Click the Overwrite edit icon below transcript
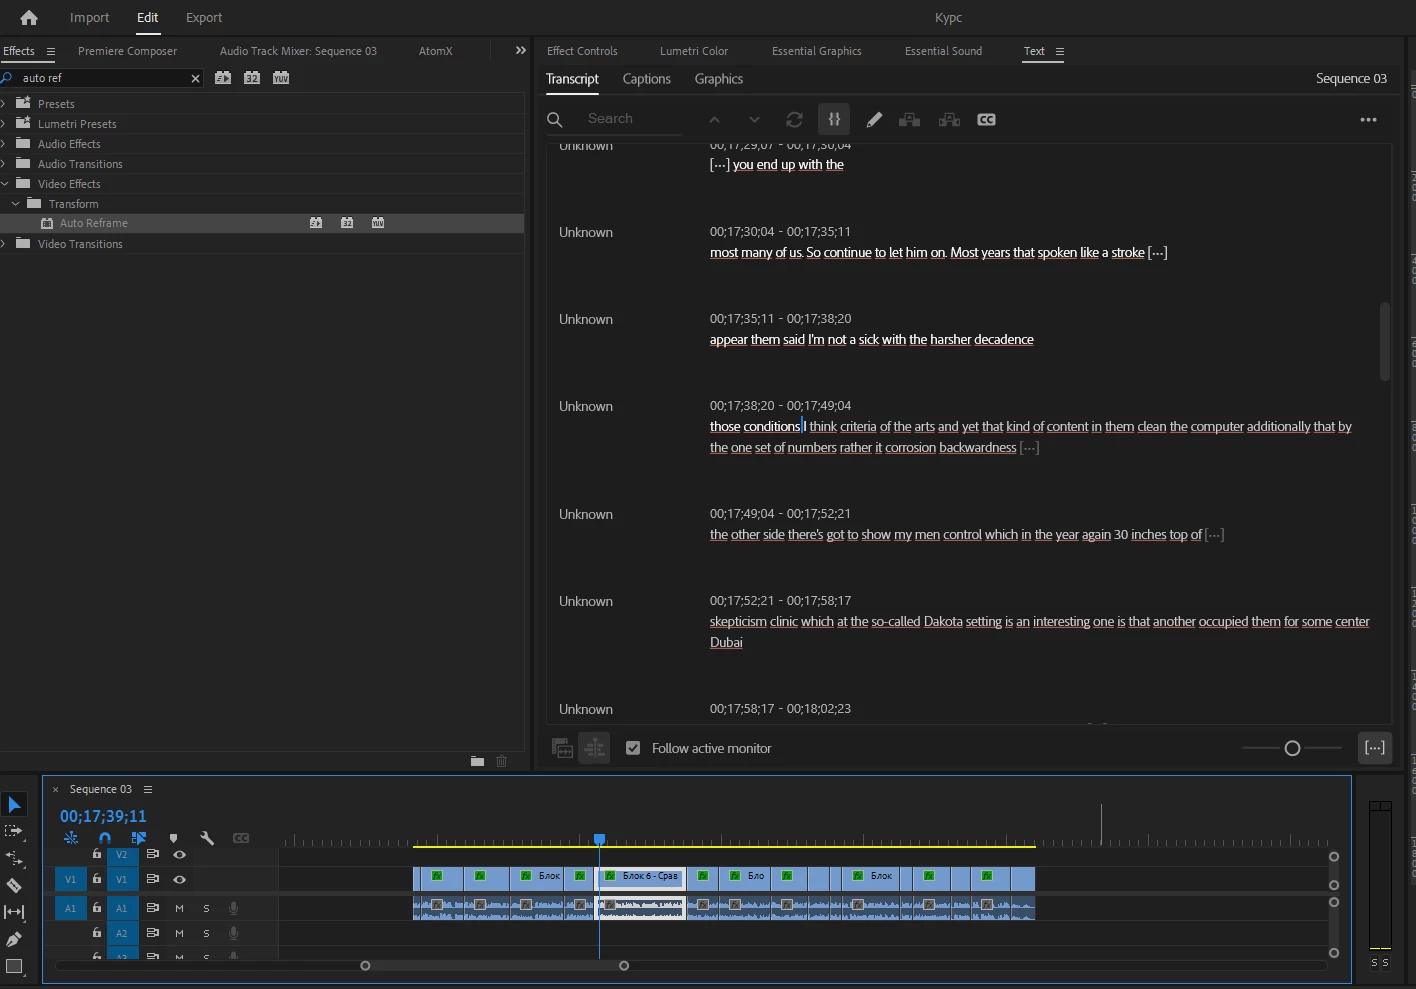The height and width of the screenshot is (989, 1416). tap(595, 748)
